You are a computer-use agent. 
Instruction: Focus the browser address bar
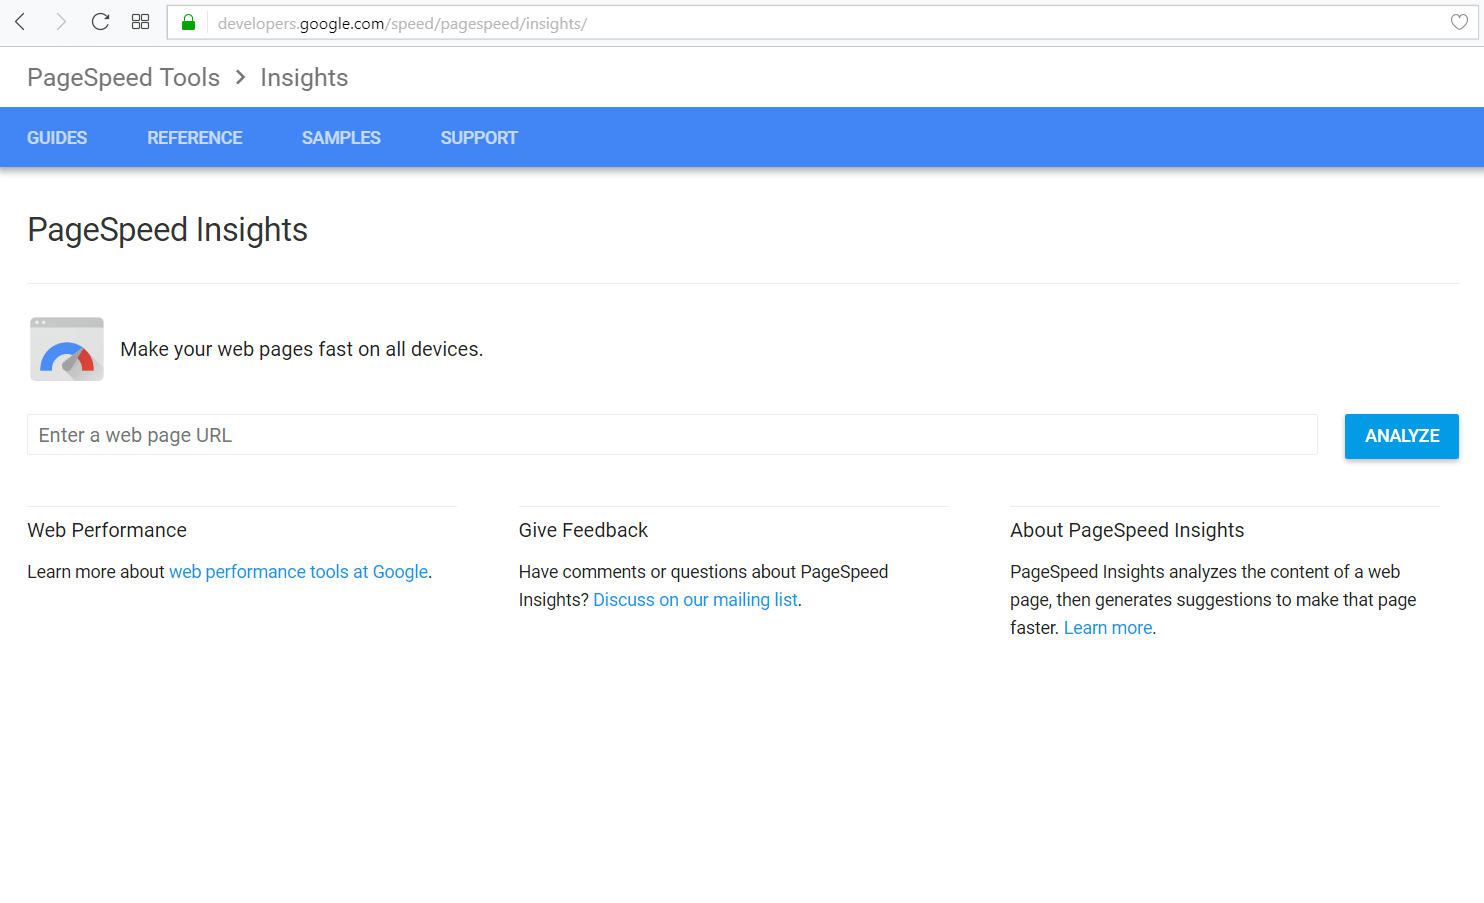click(x=822, y=23)
